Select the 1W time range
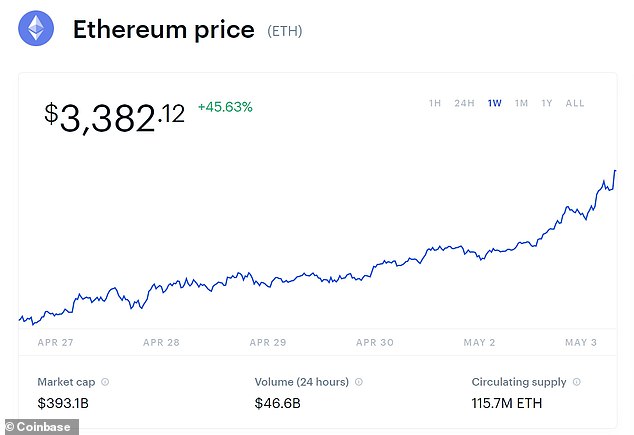634x435 pixels. coord(494,103)
